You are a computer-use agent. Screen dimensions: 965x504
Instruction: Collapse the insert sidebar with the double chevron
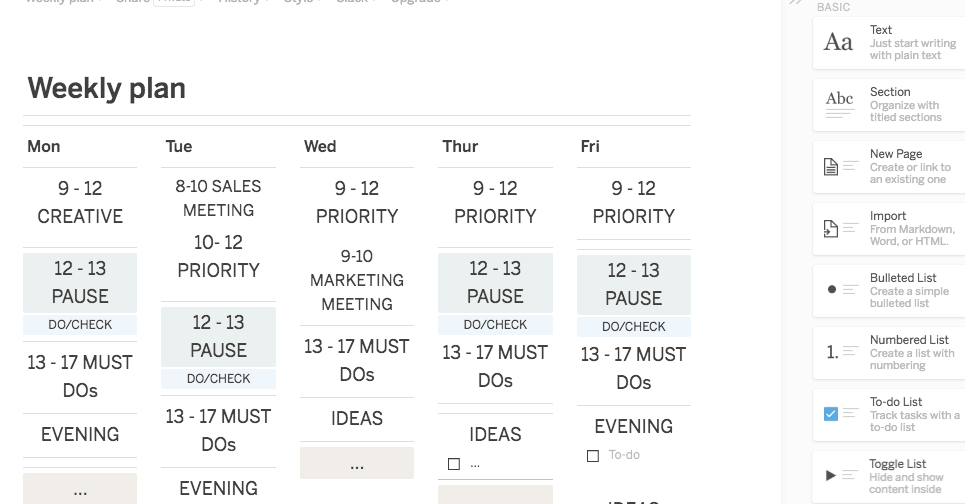click(795, 2)
